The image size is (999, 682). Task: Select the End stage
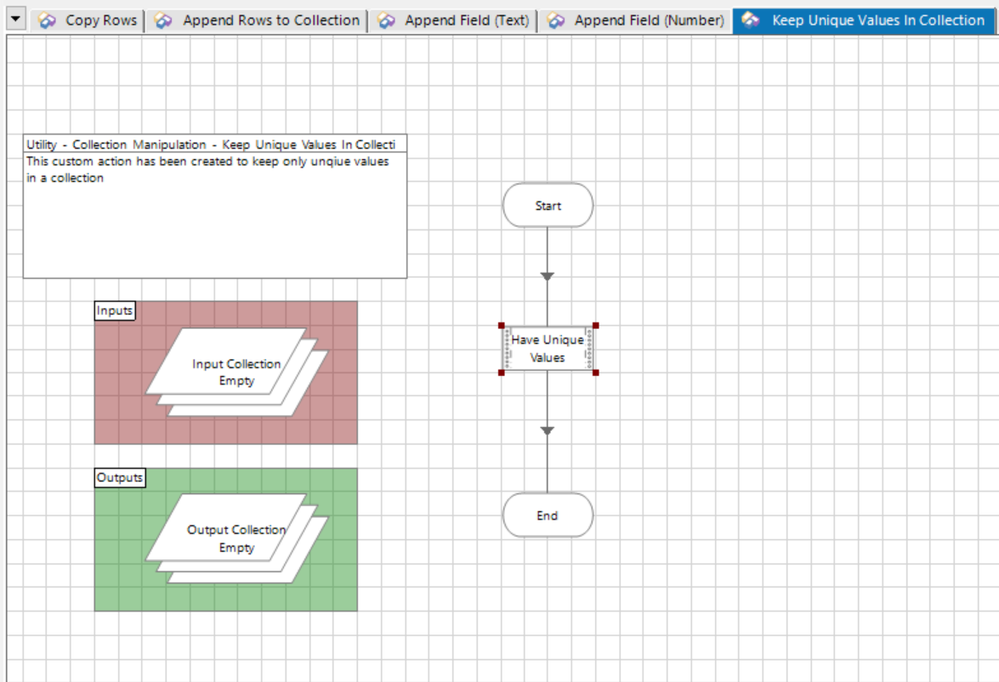point(547,516)
